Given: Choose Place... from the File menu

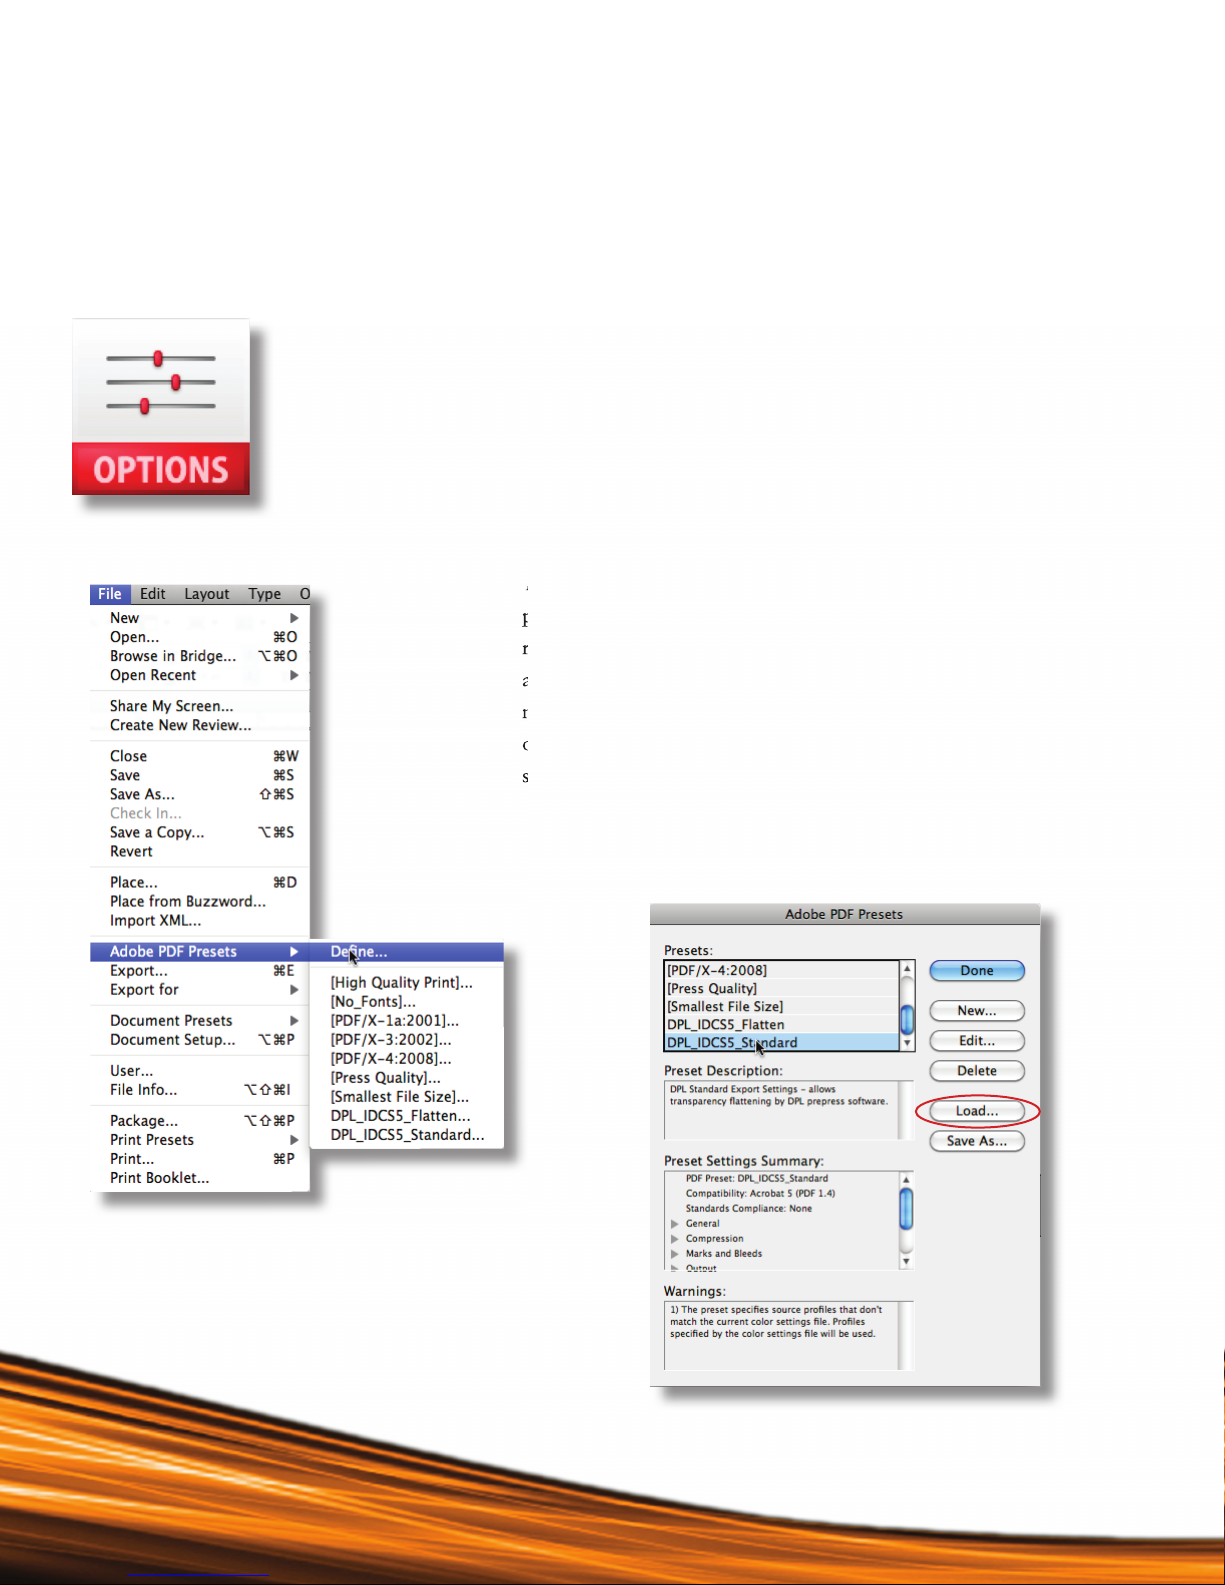Looking at the screenshot, I should pos(200,882).
